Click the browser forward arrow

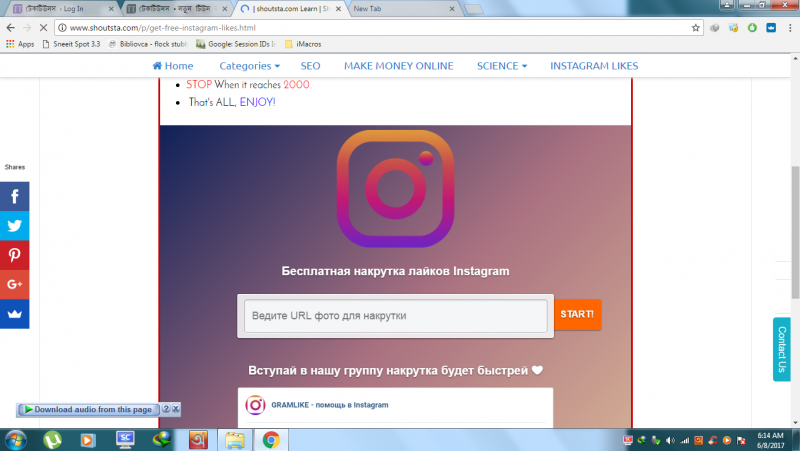pos(27,28)
